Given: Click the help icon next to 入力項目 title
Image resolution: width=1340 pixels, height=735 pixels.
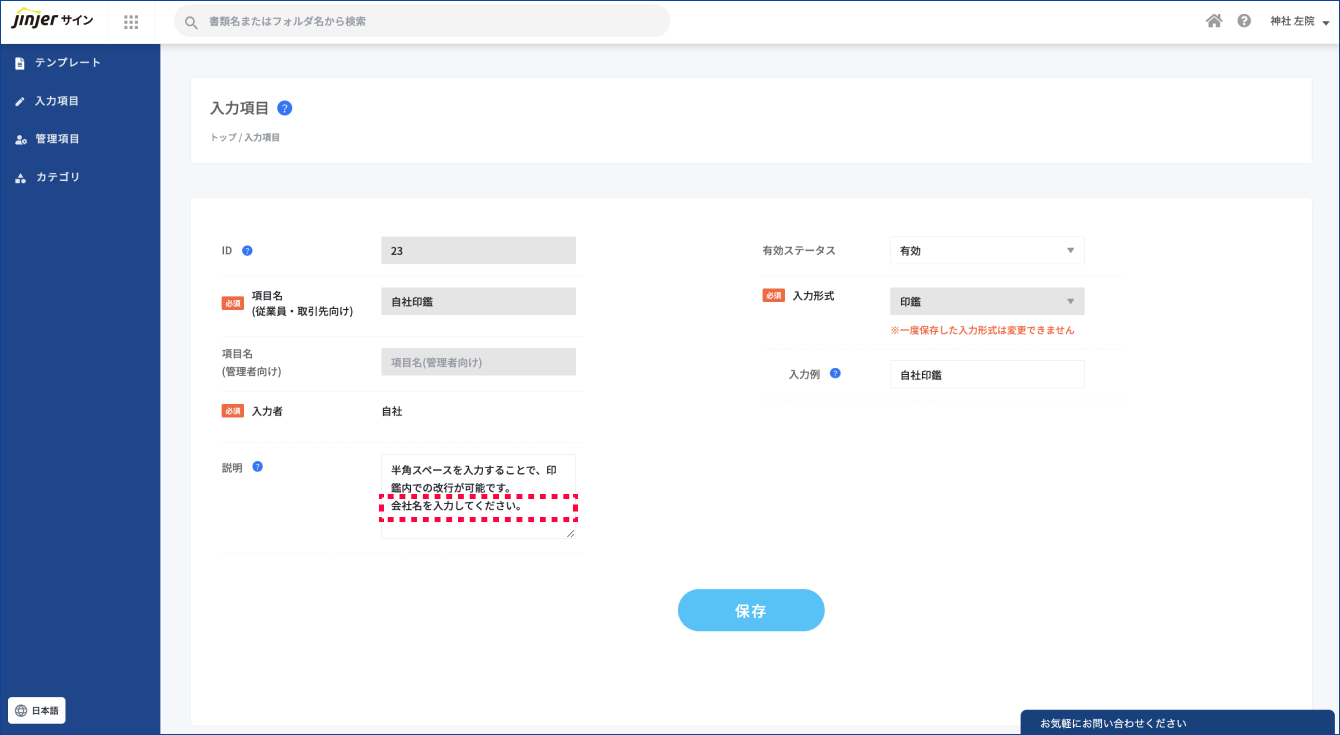Looking at the screenshot, I should coord(285,108).
